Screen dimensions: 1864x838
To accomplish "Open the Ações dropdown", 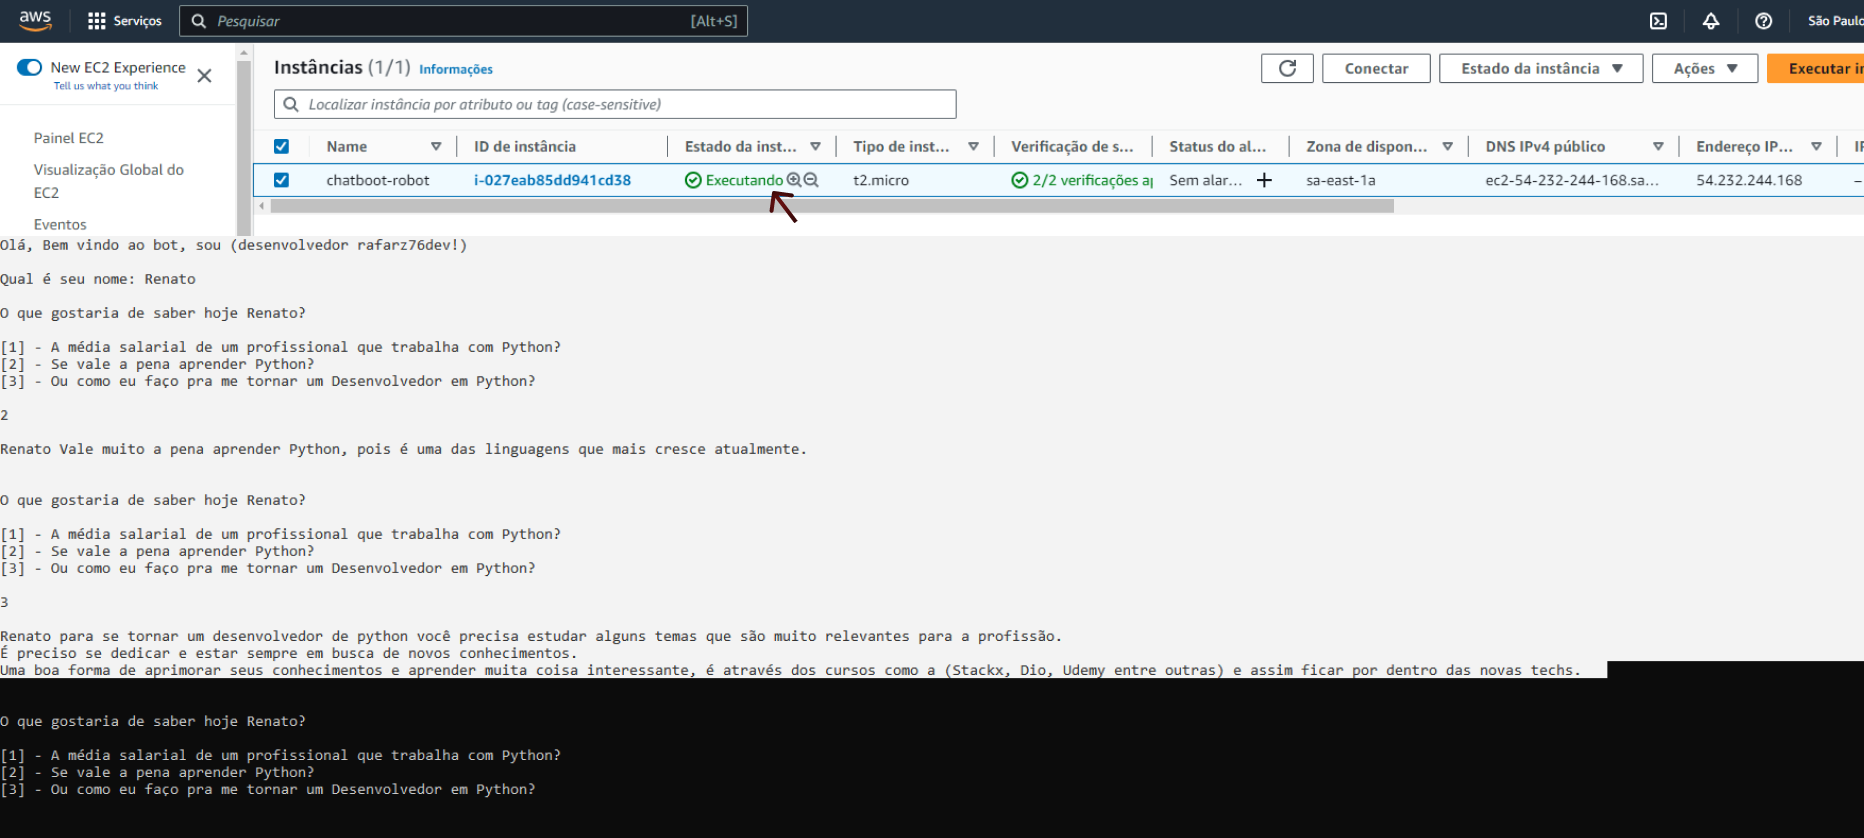I will click(x=1705, y=68).
